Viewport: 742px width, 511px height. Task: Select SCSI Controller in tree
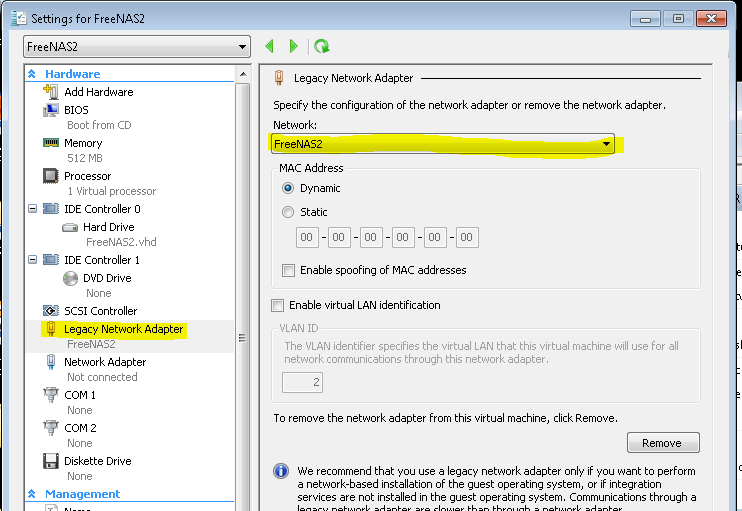101,311
